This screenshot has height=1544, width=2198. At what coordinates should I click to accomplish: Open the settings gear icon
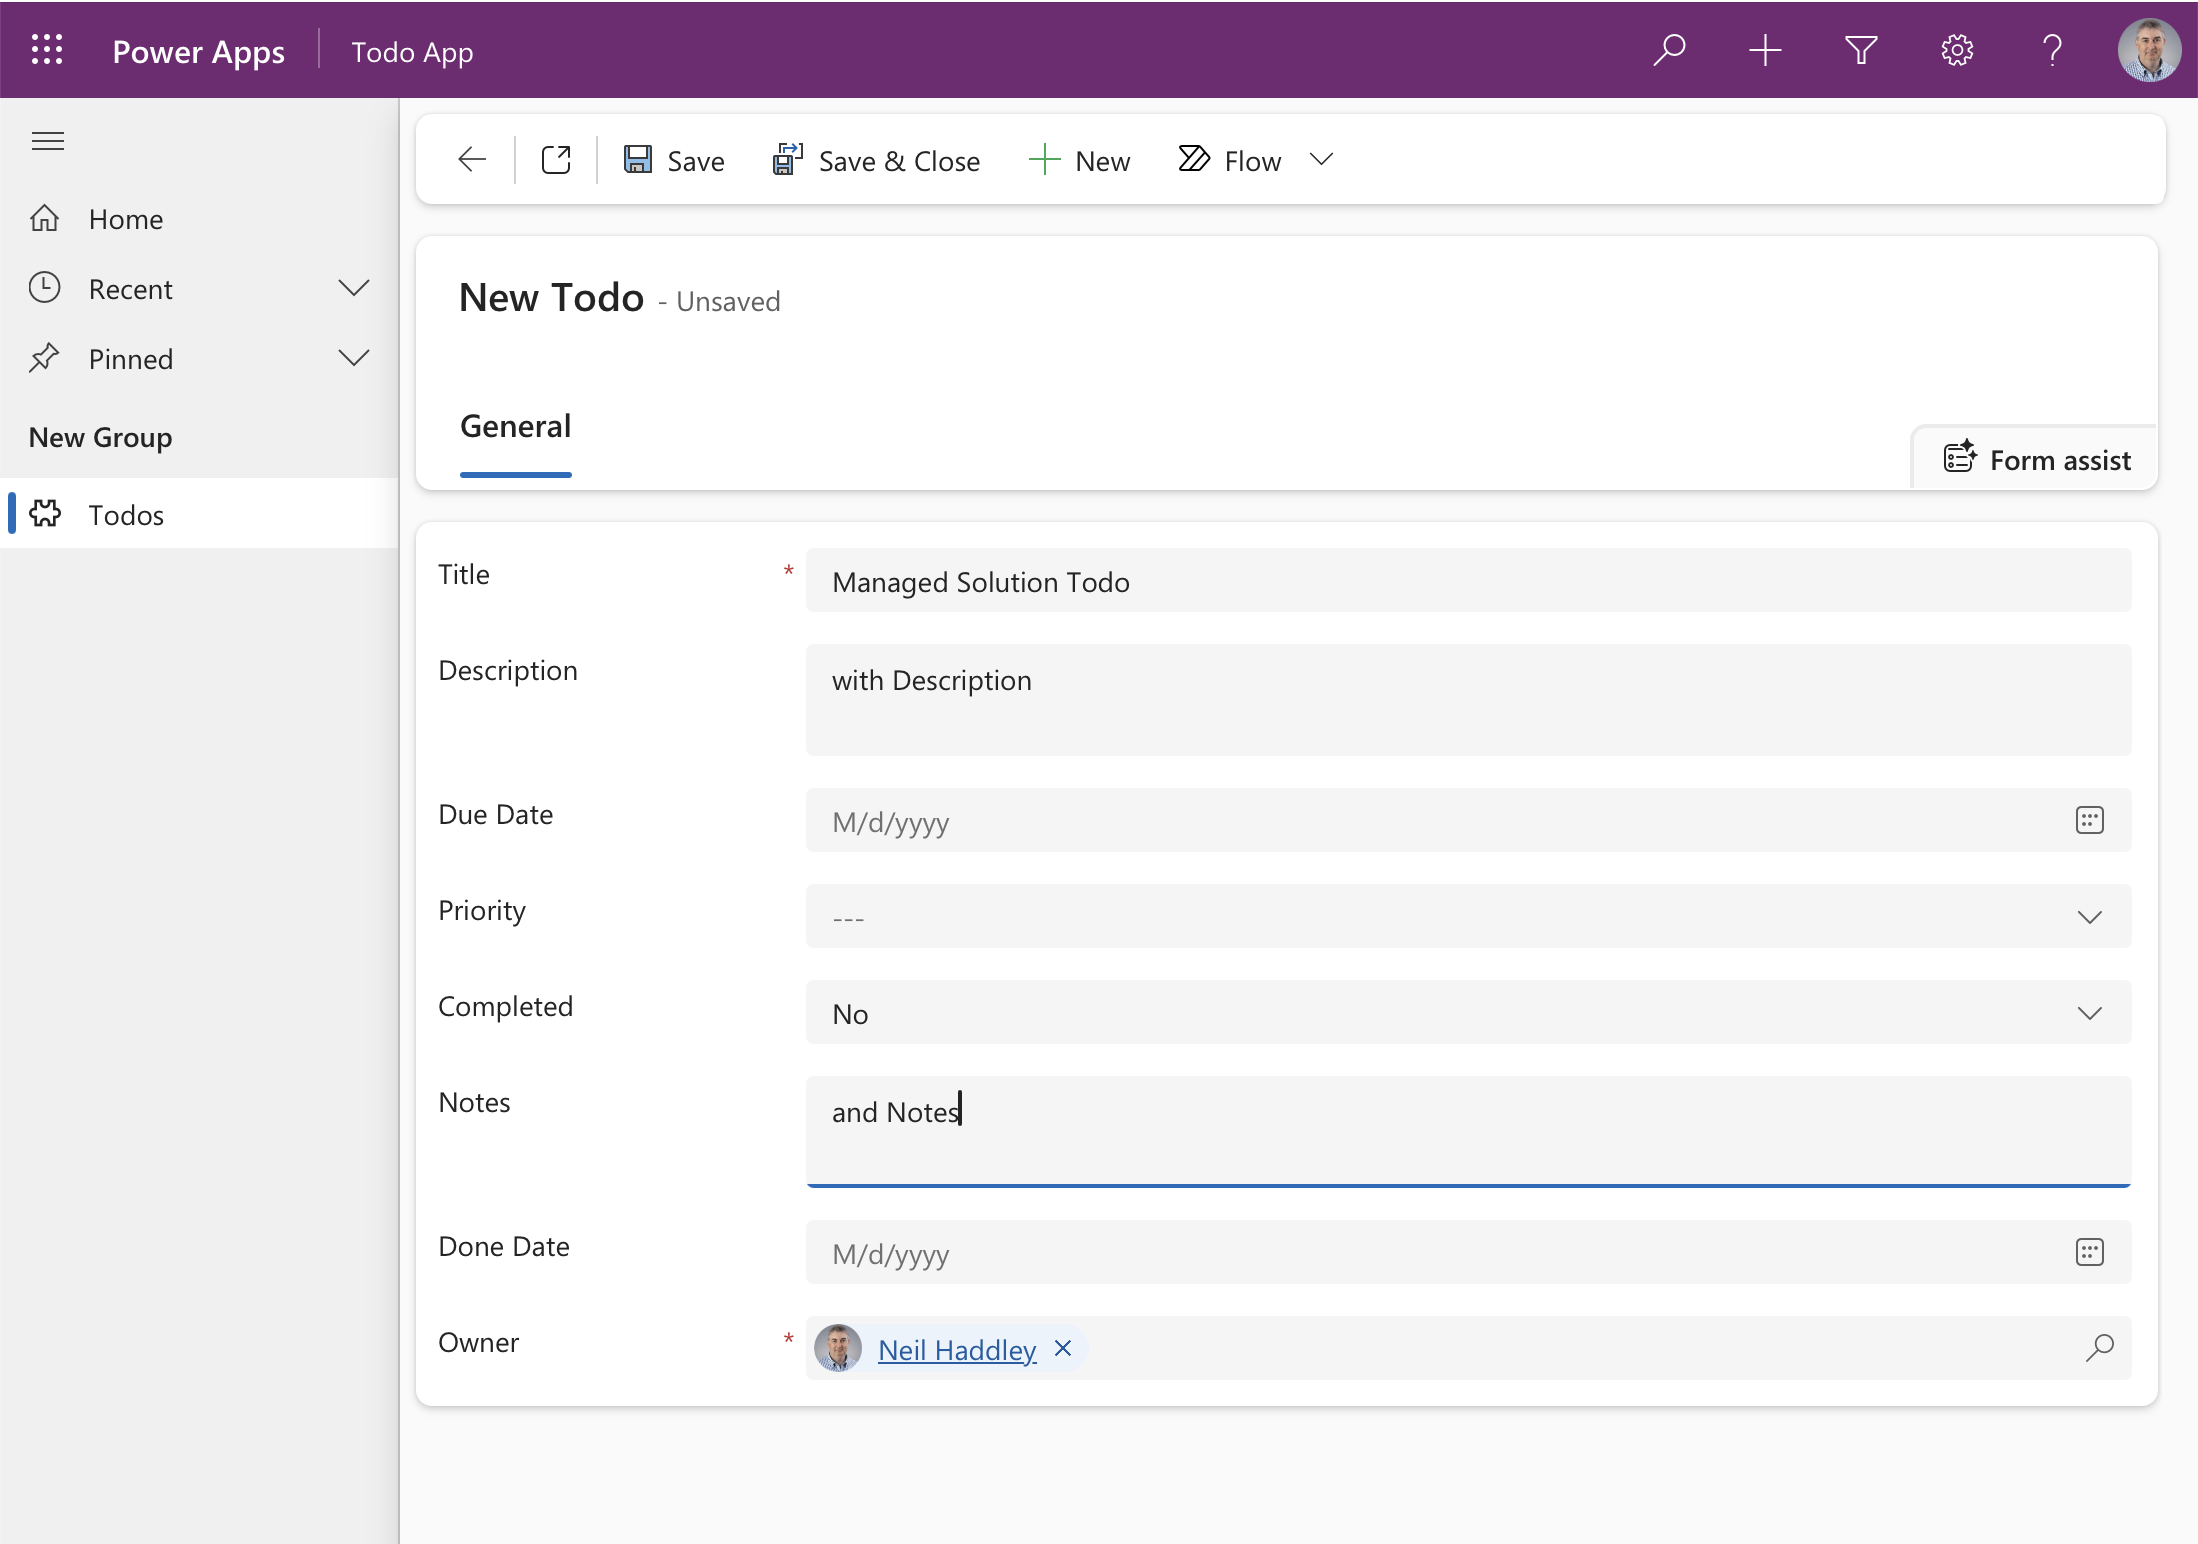(x=1957, y=50)
